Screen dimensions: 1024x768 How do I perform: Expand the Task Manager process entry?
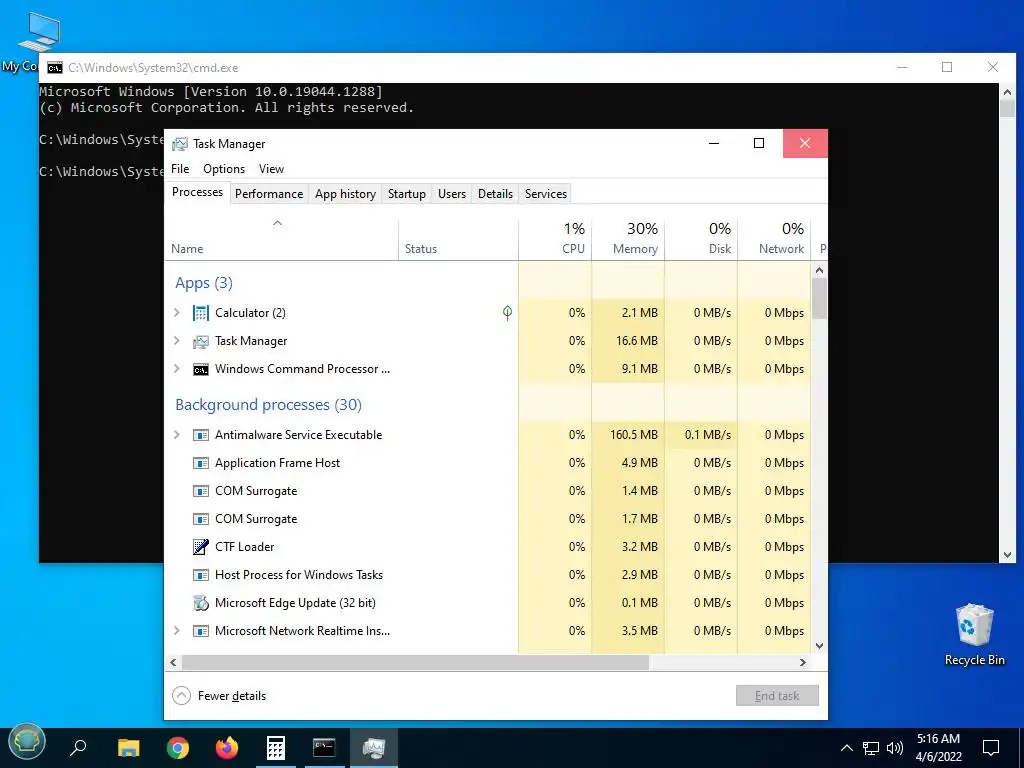[x=176, y=341]
